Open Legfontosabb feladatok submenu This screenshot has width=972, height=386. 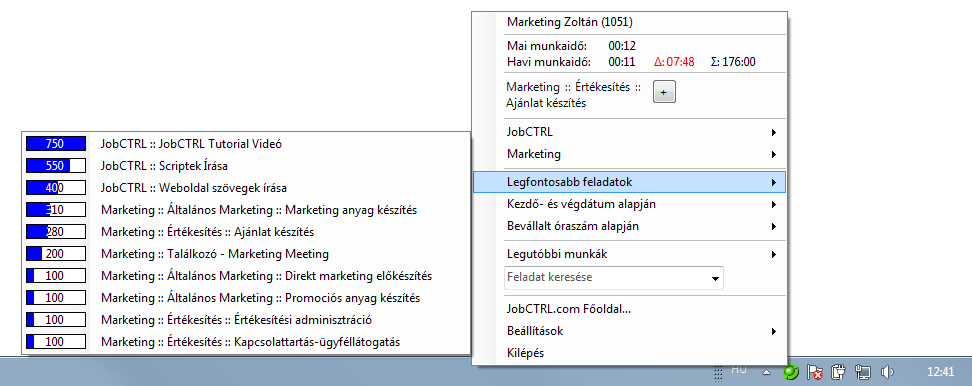629,182
